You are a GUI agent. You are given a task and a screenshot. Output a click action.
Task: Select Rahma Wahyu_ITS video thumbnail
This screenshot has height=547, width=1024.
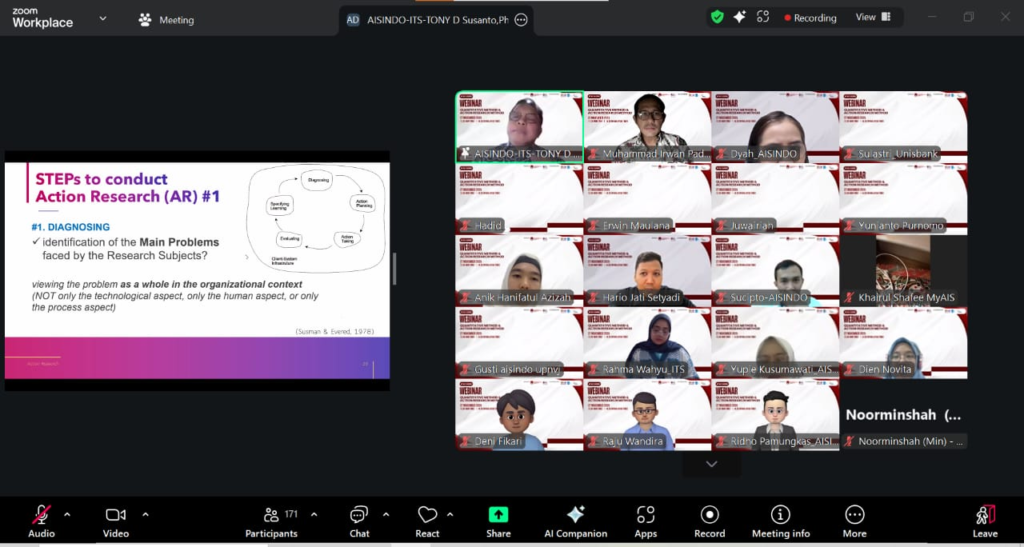click(x=647, y=343)
